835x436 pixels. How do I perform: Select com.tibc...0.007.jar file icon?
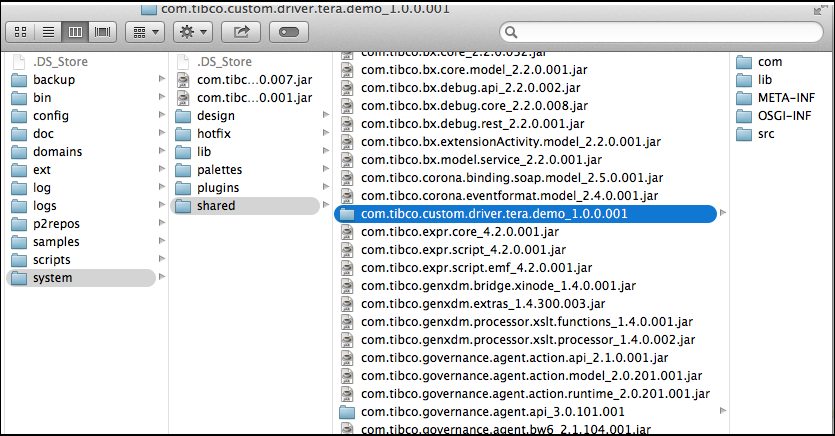[183, 80]
